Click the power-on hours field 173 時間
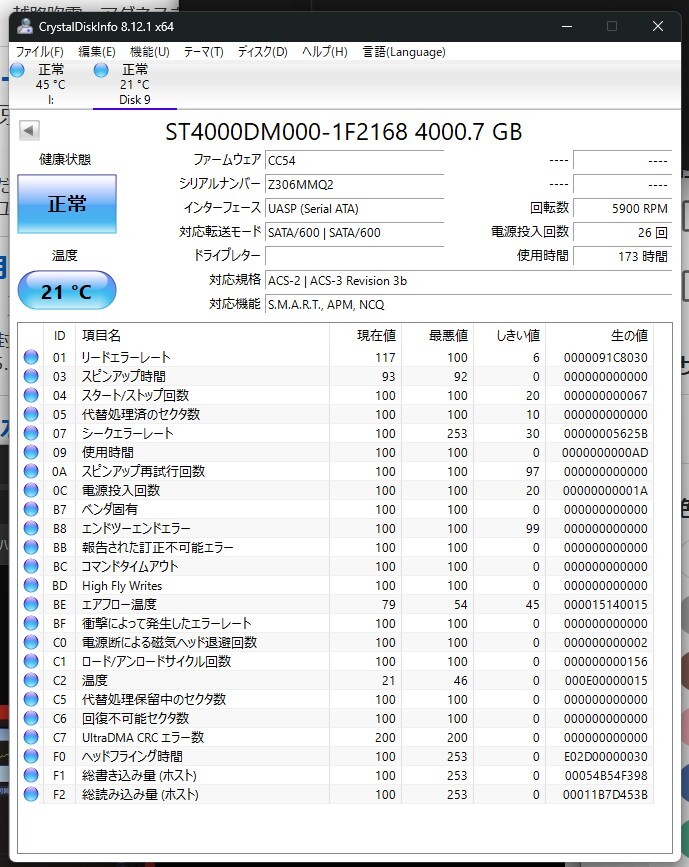Image resolution: width=689 pixels, height=867 pixels. 622,256
